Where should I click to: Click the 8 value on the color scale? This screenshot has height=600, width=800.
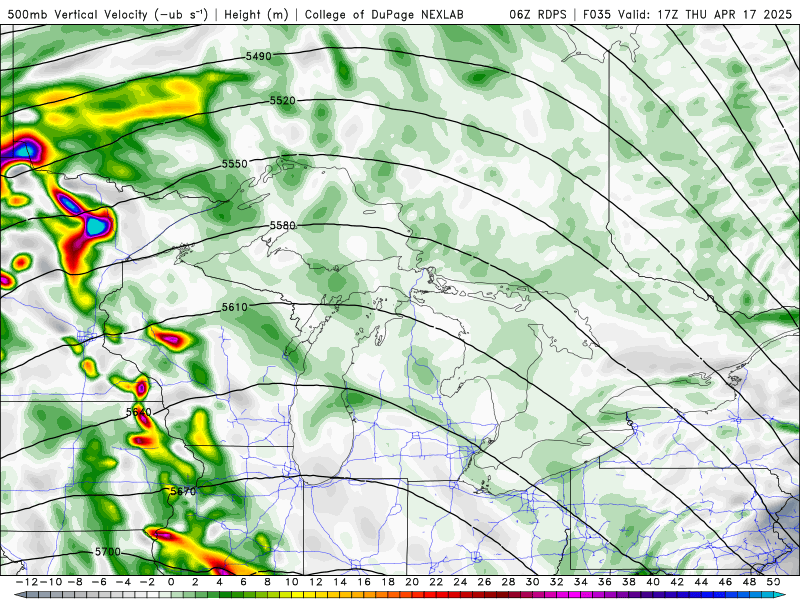[267, 582]
